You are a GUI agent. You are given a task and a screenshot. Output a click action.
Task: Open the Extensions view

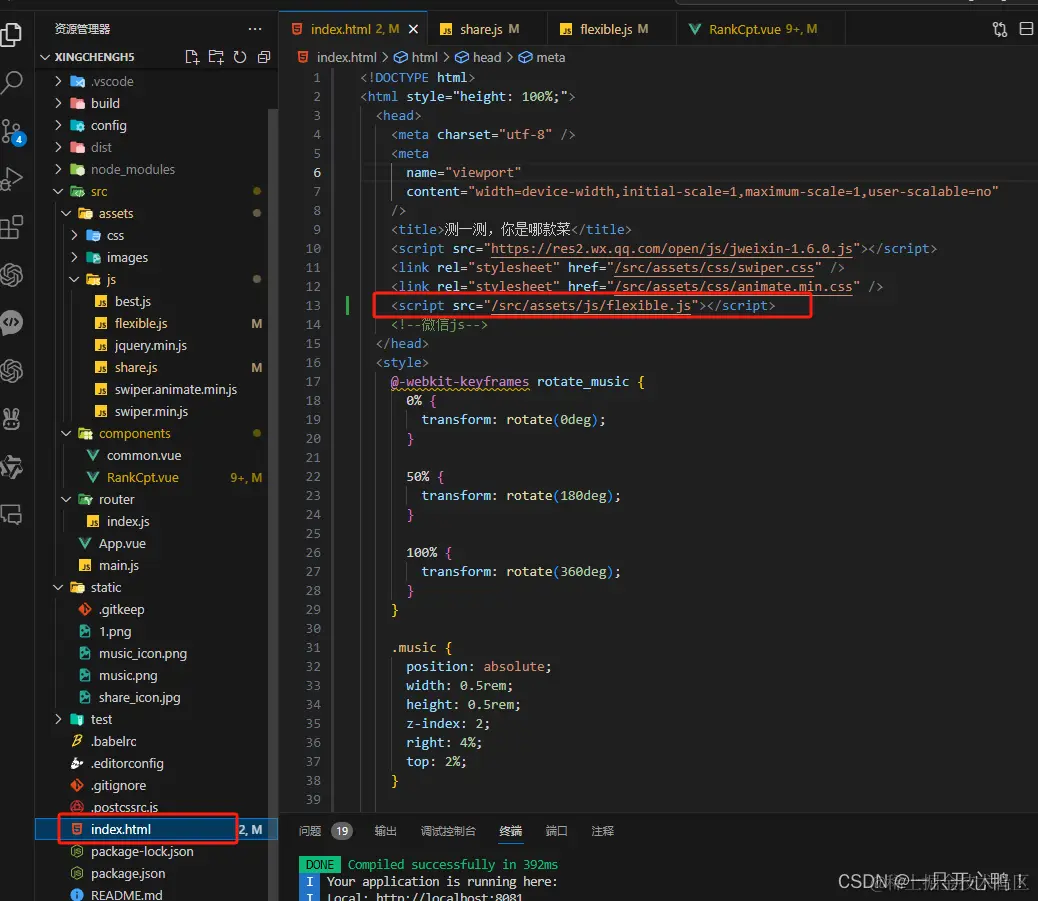(x=12, y=227)
